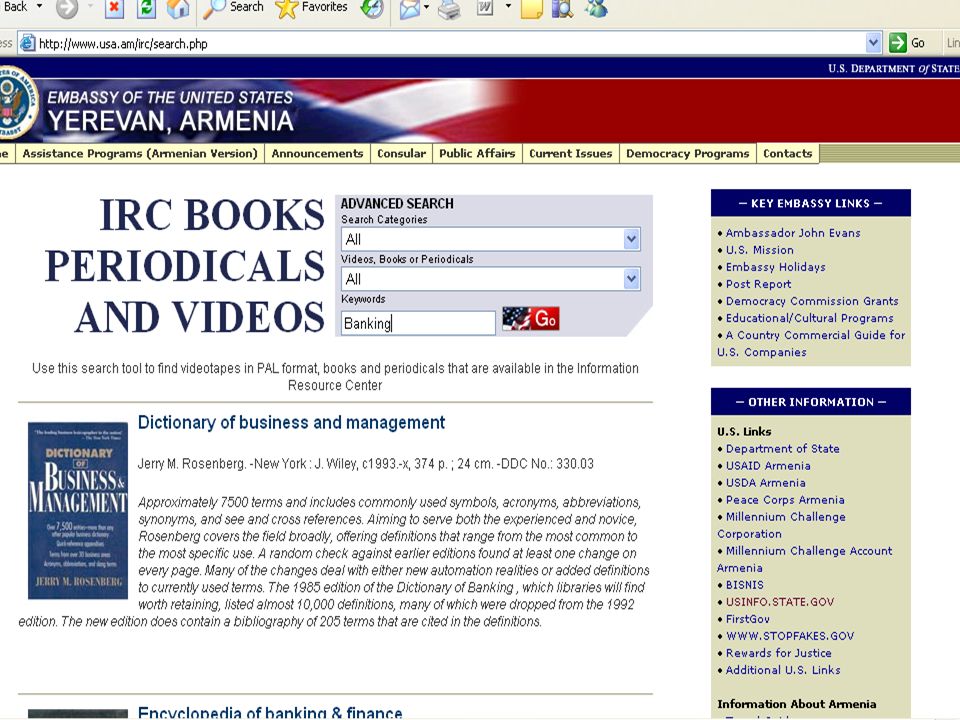This screenshot has height=720, width=960.
Task: Open the Public Affairs tab
Action: tap(478, 154)
